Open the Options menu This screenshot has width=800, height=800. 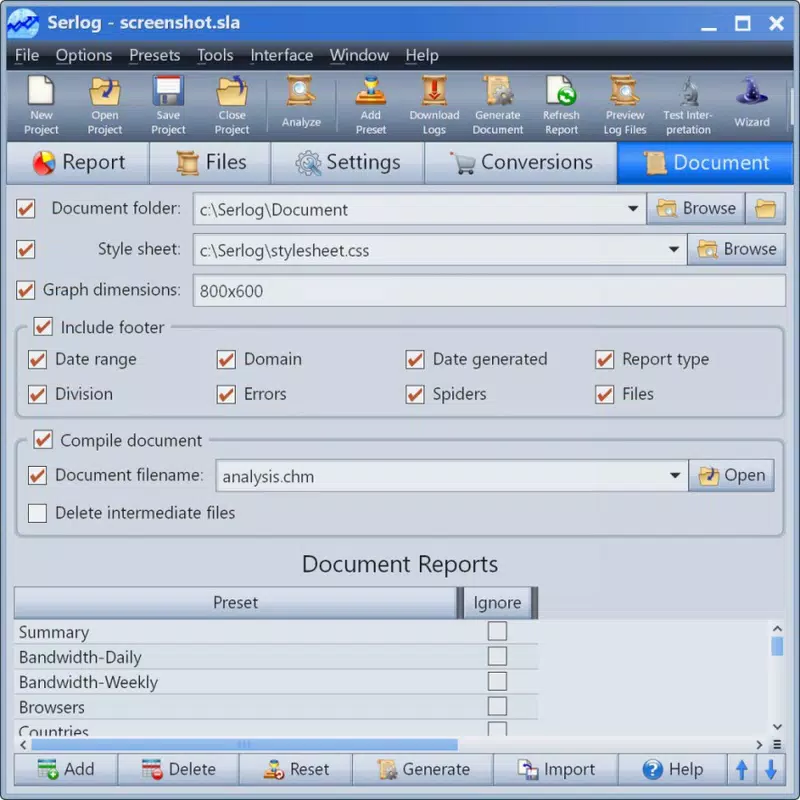tap(84, 55)
